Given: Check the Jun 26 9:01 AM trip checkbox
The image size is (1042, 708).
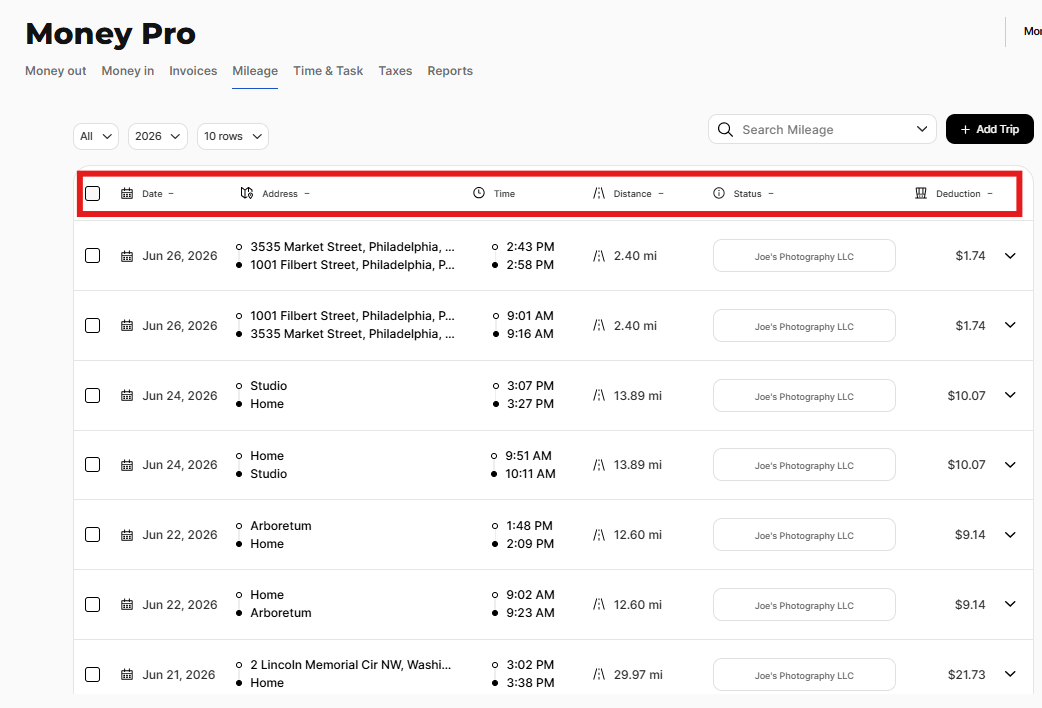Looking at the screenshot, I should pyautogui.click(x=92, y=326).
